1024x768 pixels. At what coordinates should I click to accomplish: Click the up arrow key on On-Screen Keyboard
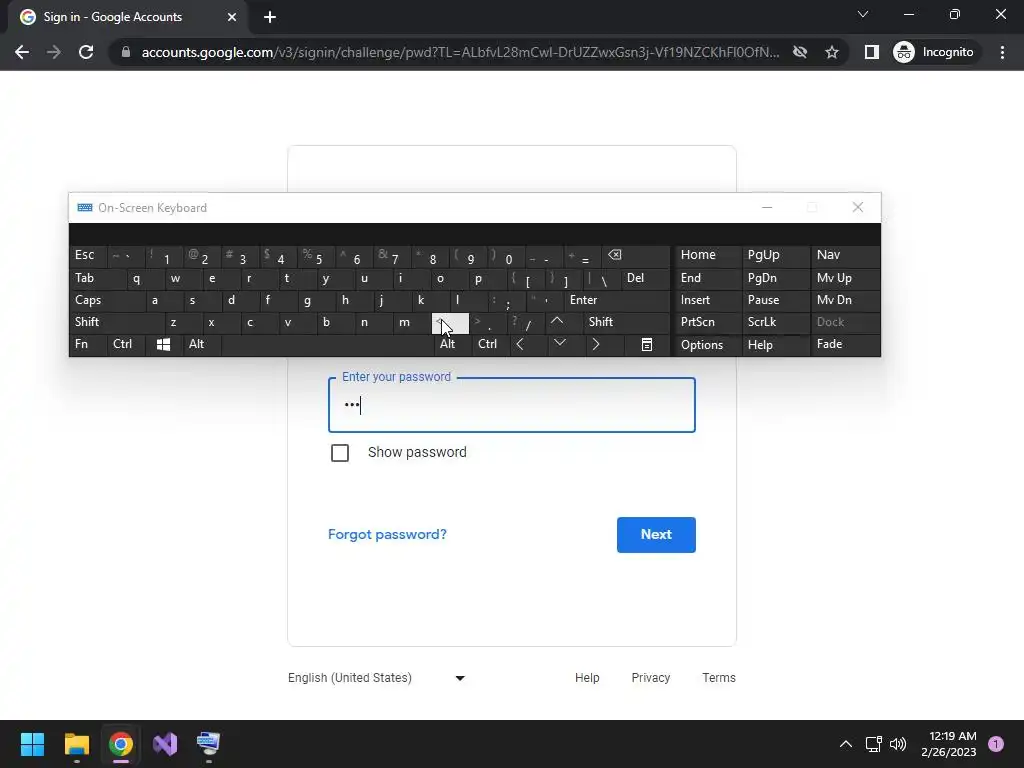(556, 322)
